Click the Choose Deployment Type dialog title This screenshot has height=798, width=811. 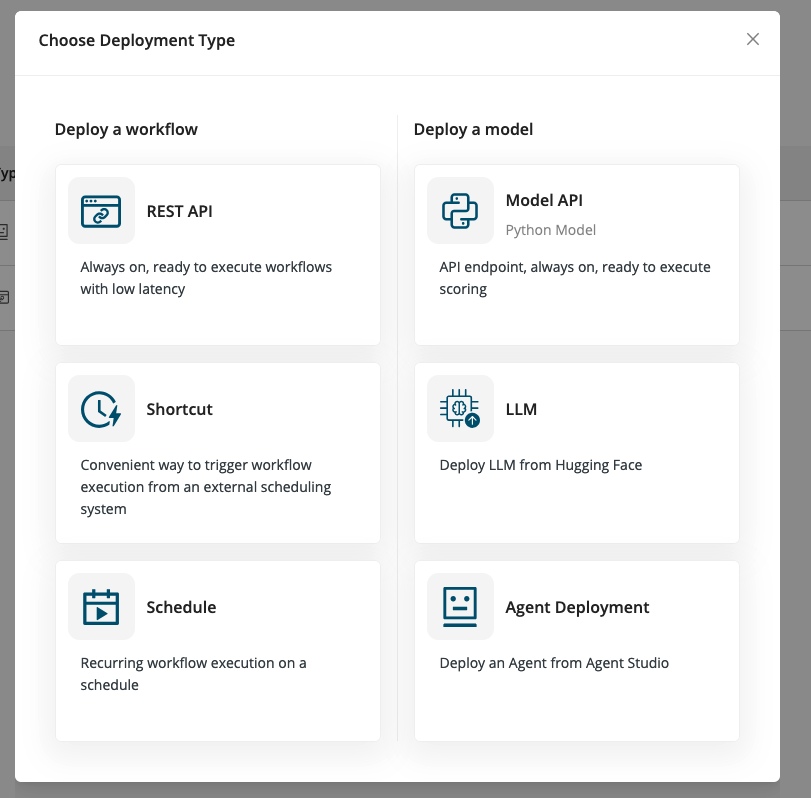136,40
